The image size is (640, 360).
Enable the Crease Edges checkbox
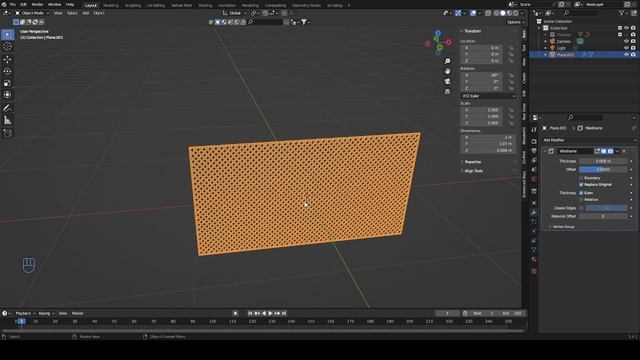click(581, 208)
